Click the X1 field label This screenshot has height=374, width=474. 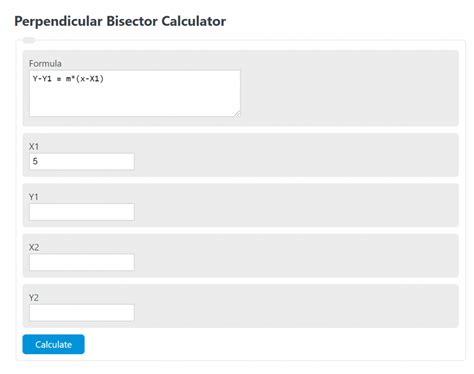34,146
